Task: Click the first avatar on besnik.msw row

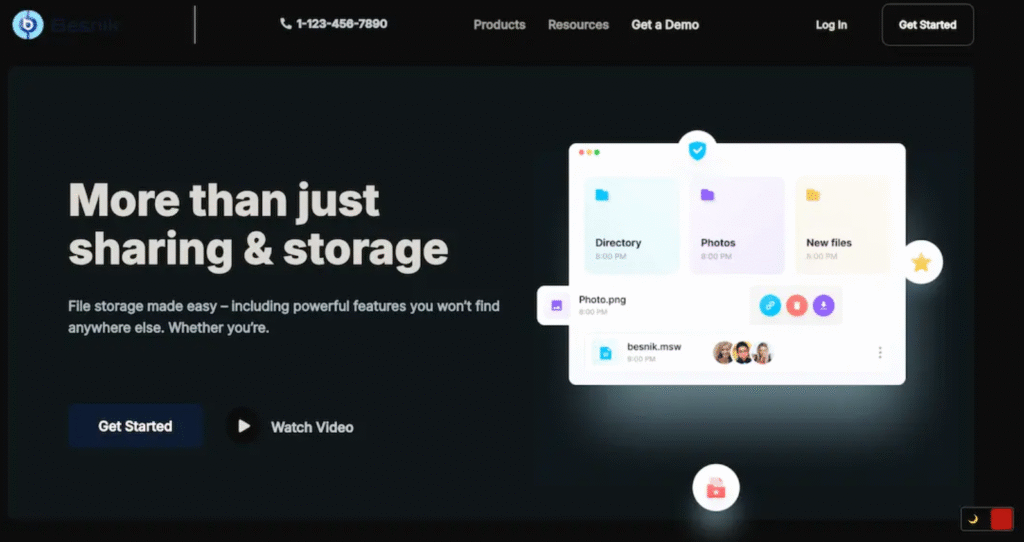Action: click(724, 353)
